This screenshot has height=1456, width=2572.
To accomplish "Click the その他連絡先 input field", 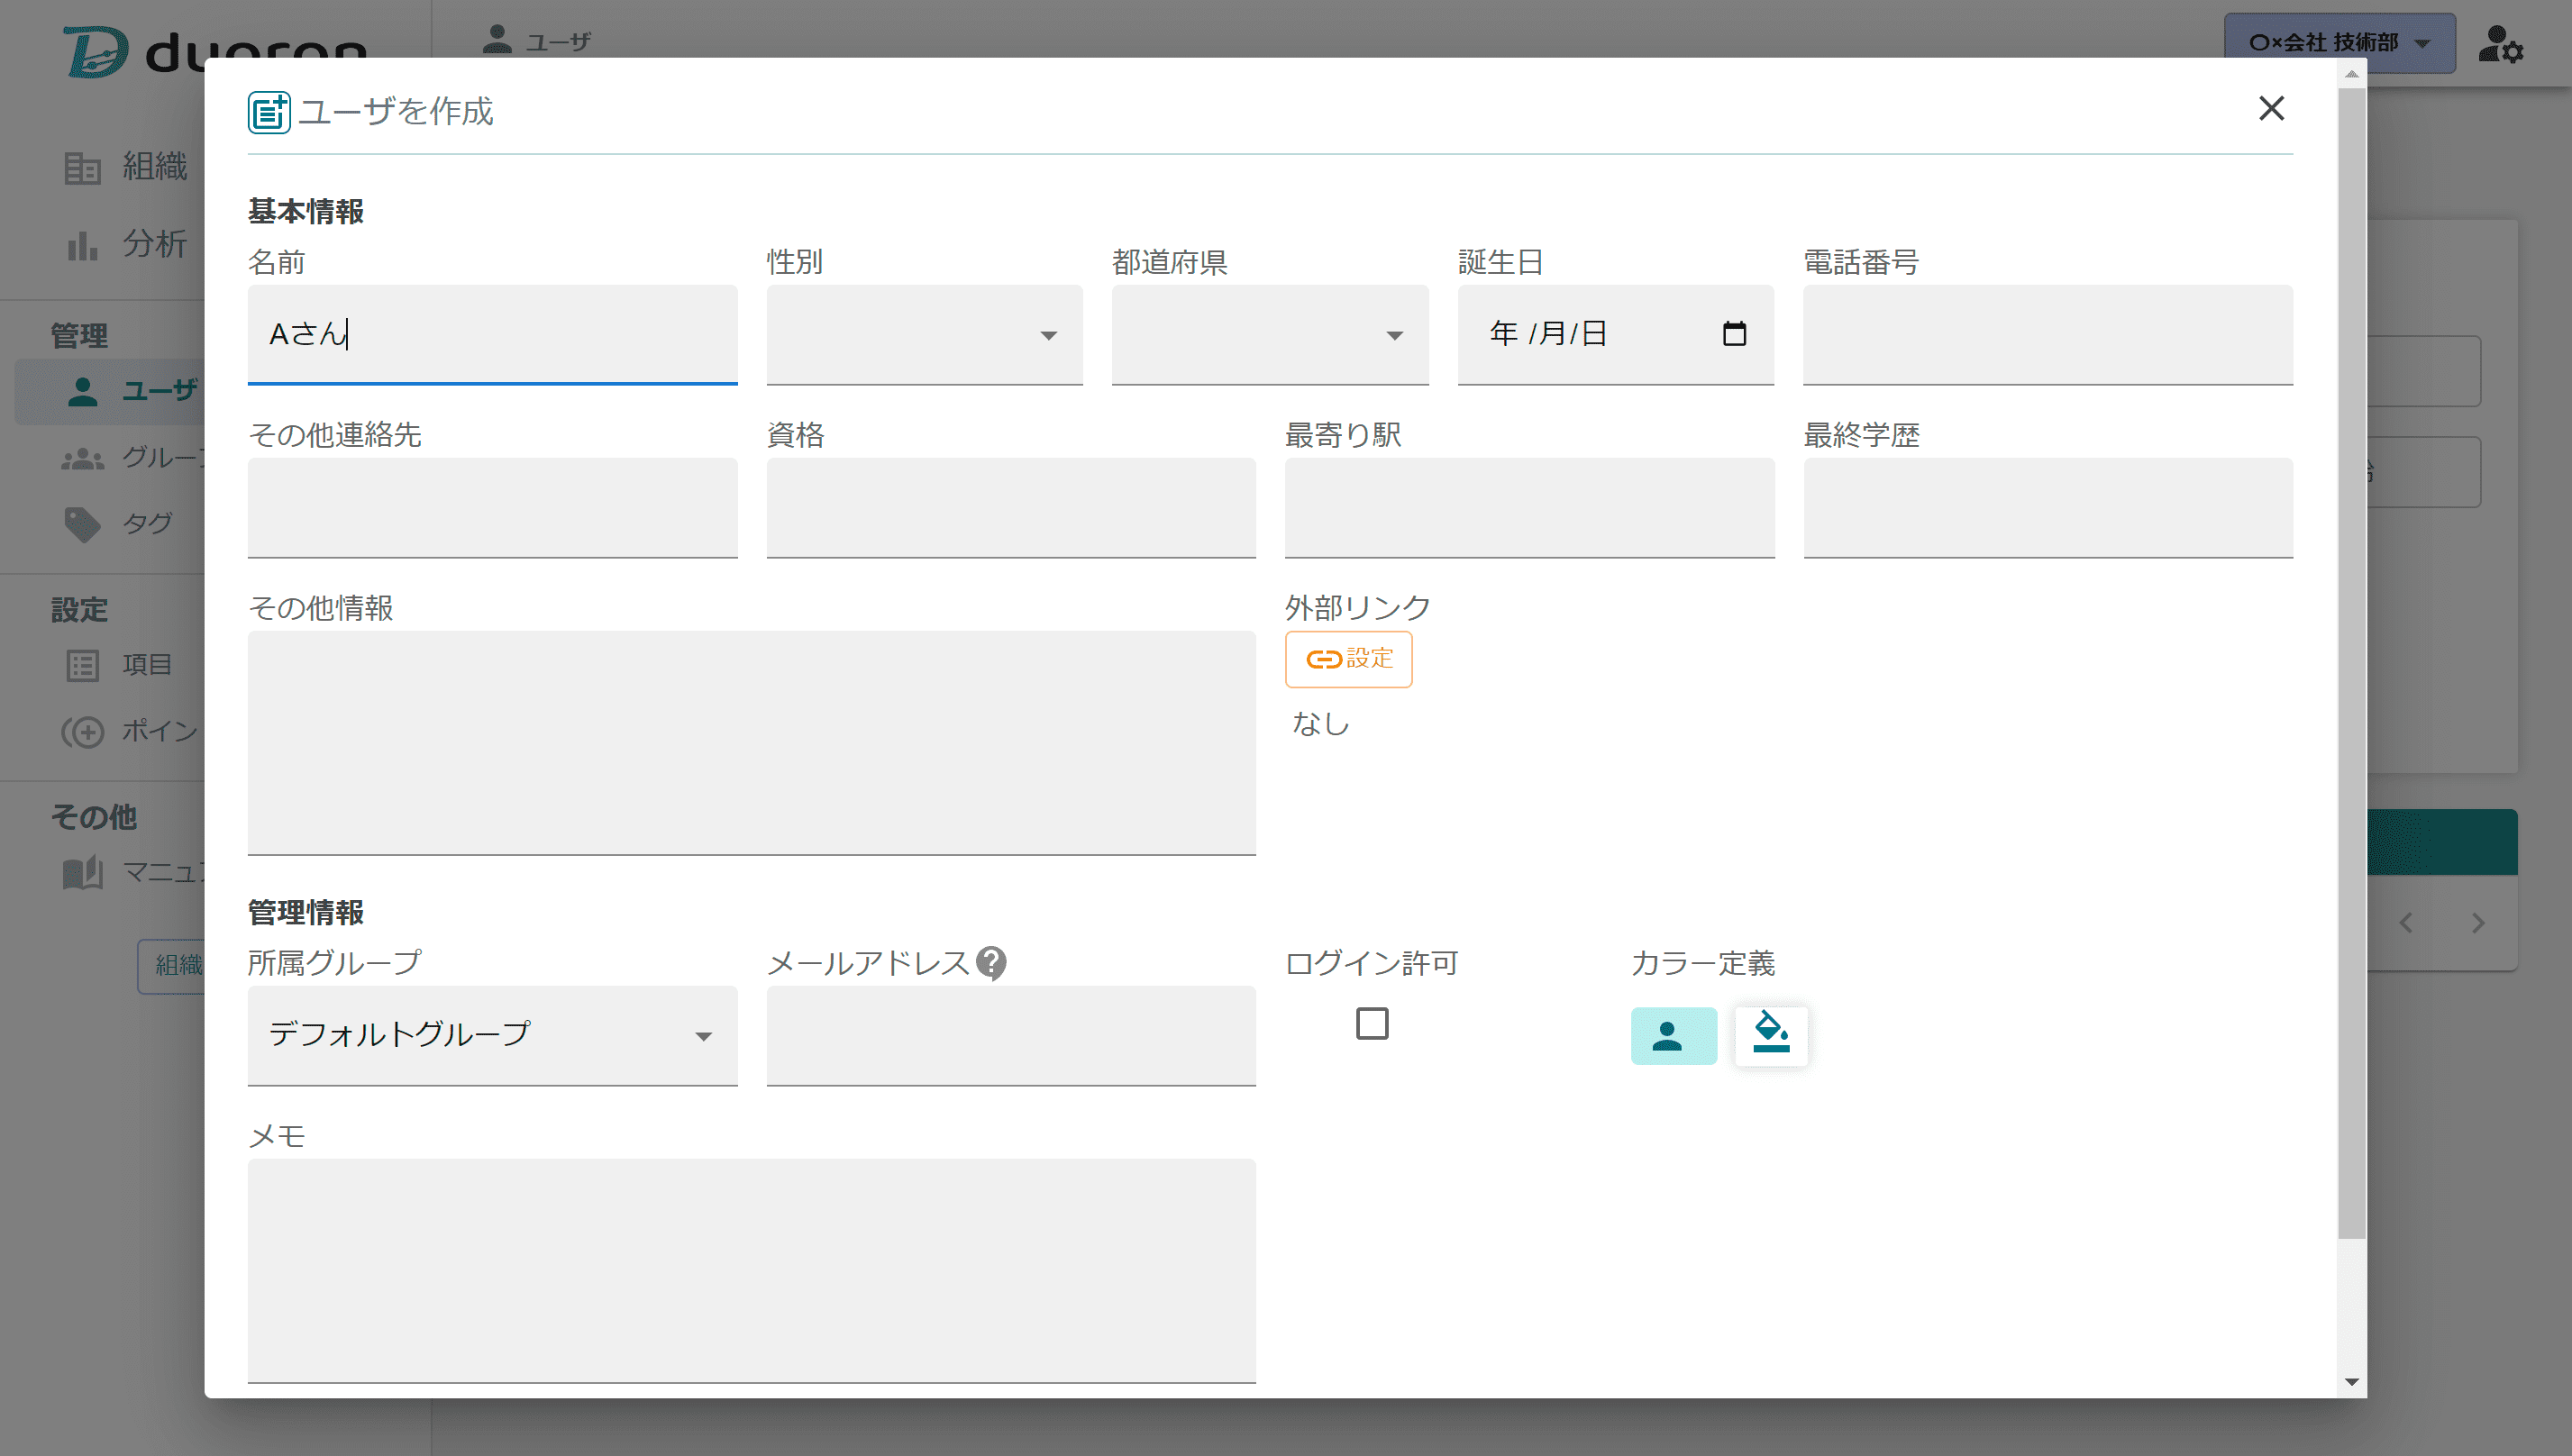I will 492,507.
